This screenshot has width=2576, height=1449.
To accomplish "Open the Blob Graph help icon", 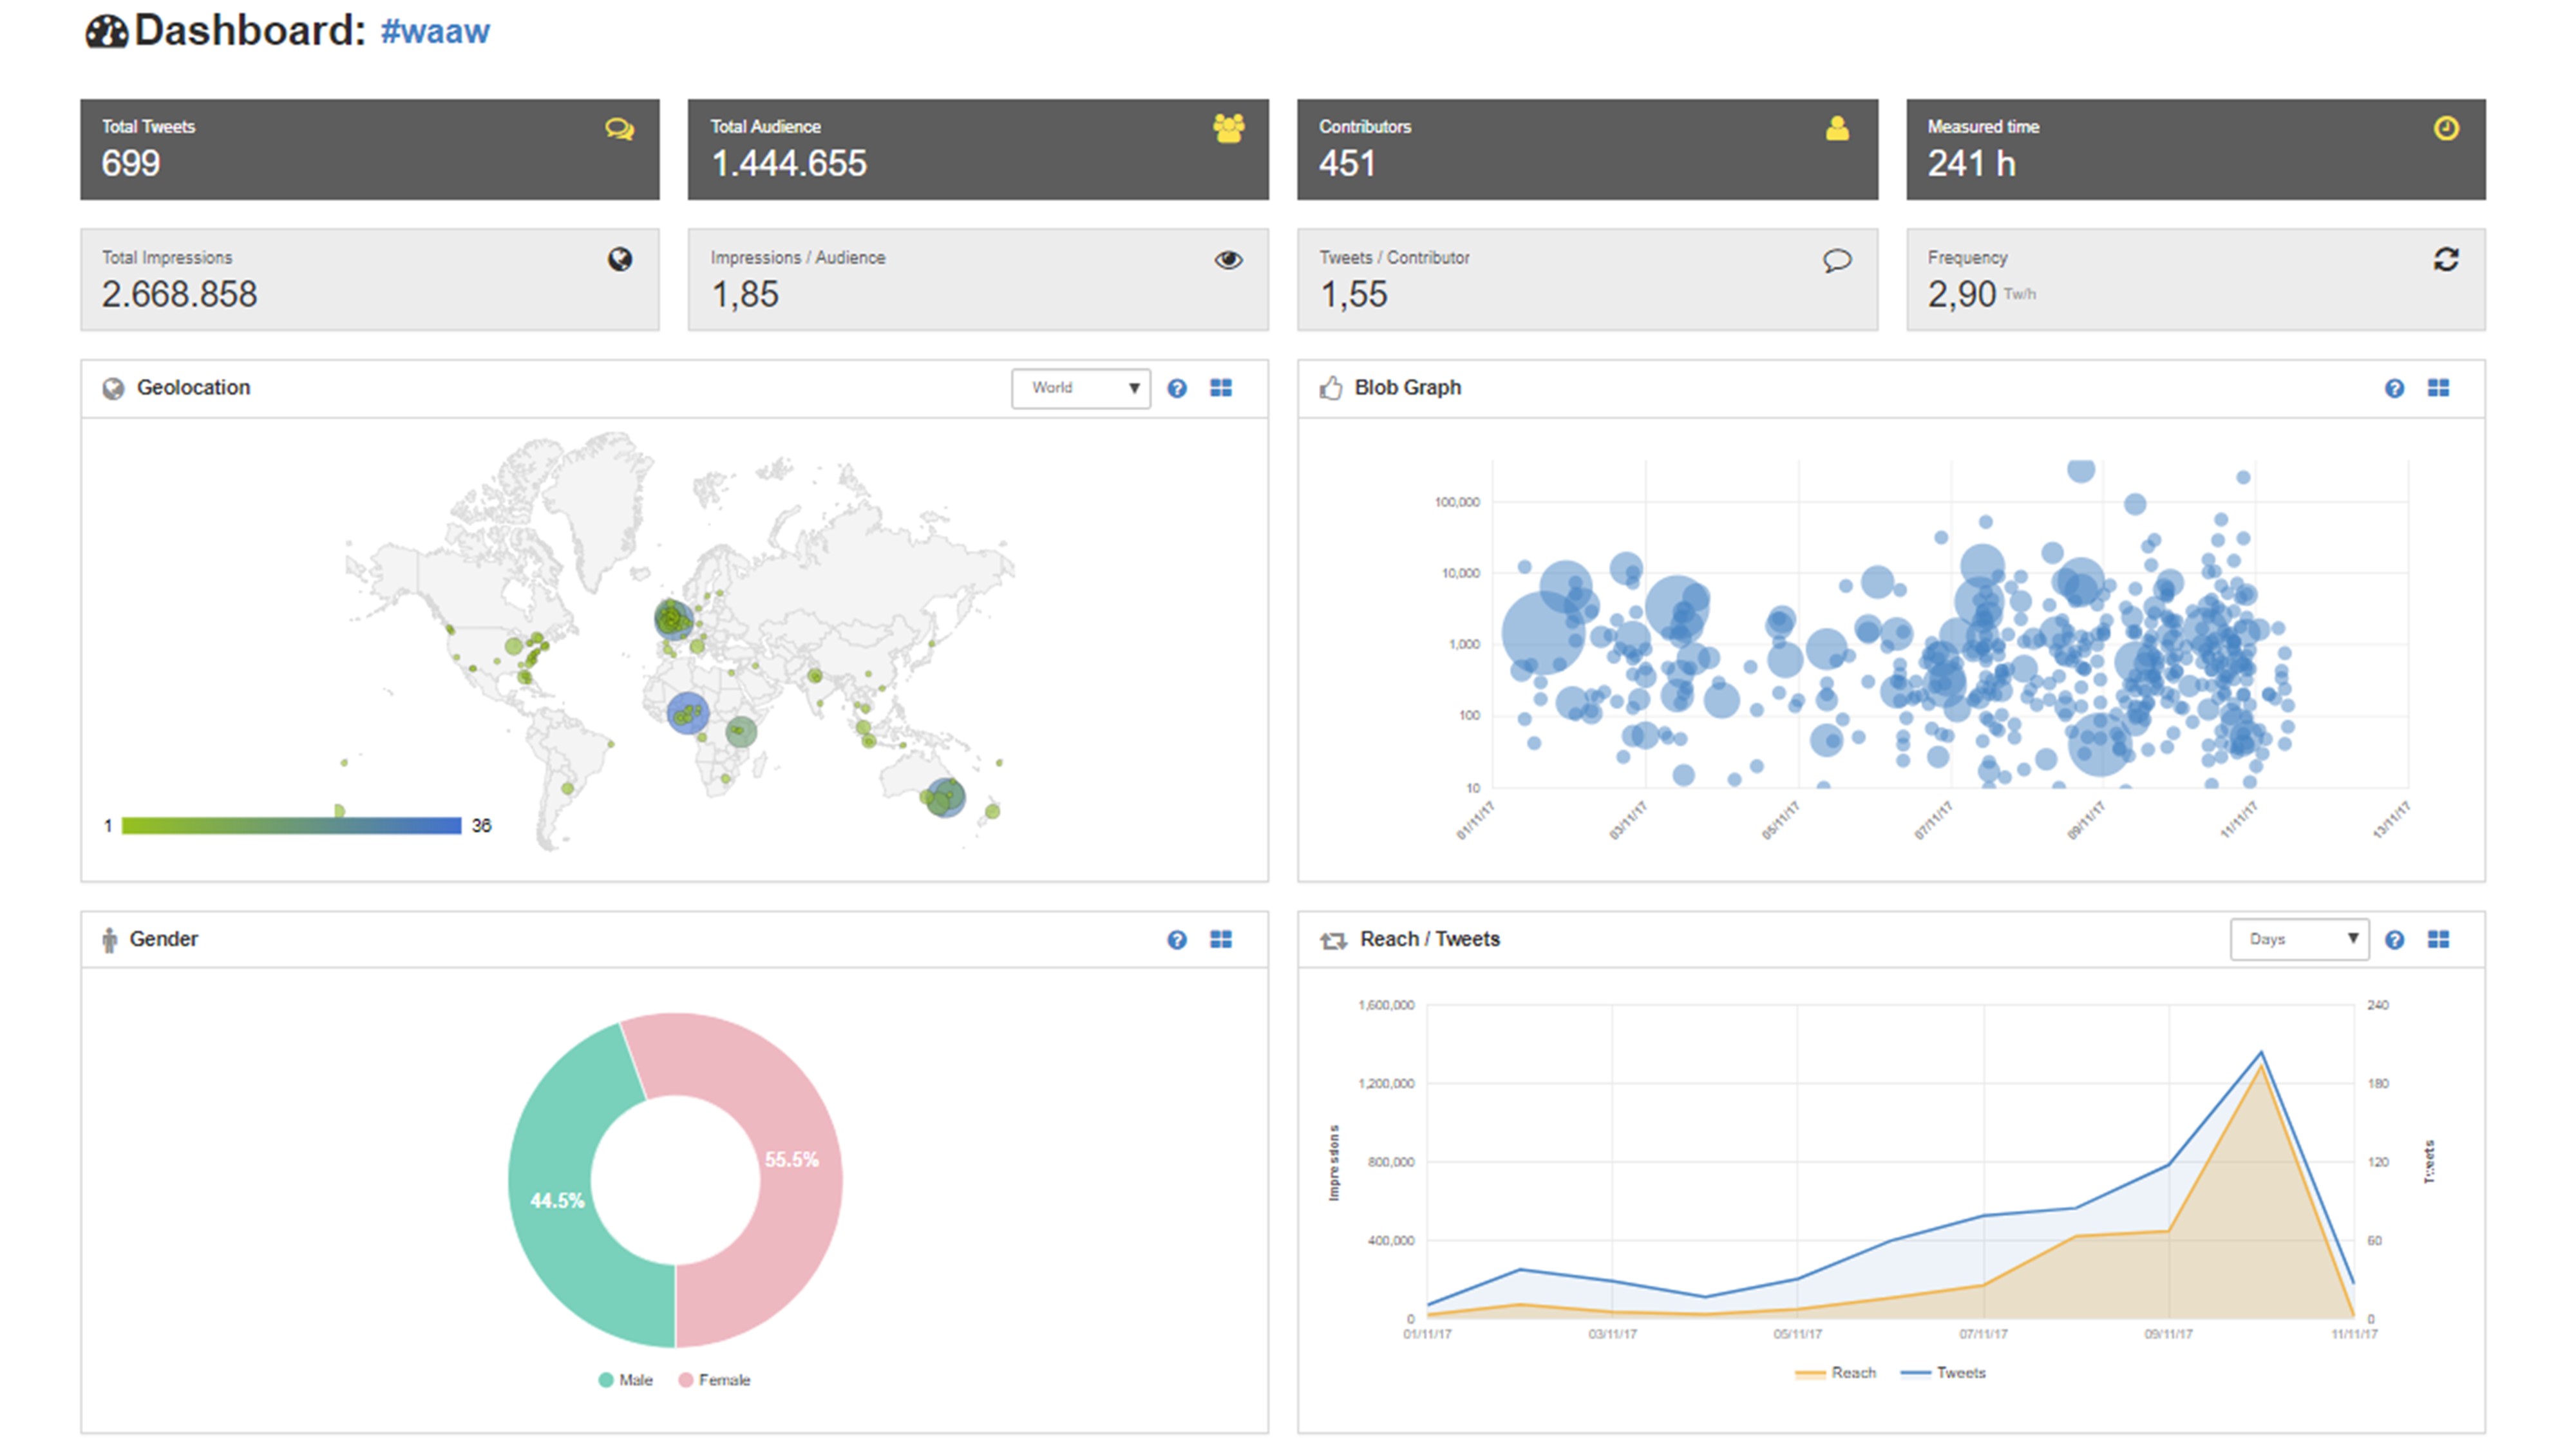I will click(x=2394, y=388).
